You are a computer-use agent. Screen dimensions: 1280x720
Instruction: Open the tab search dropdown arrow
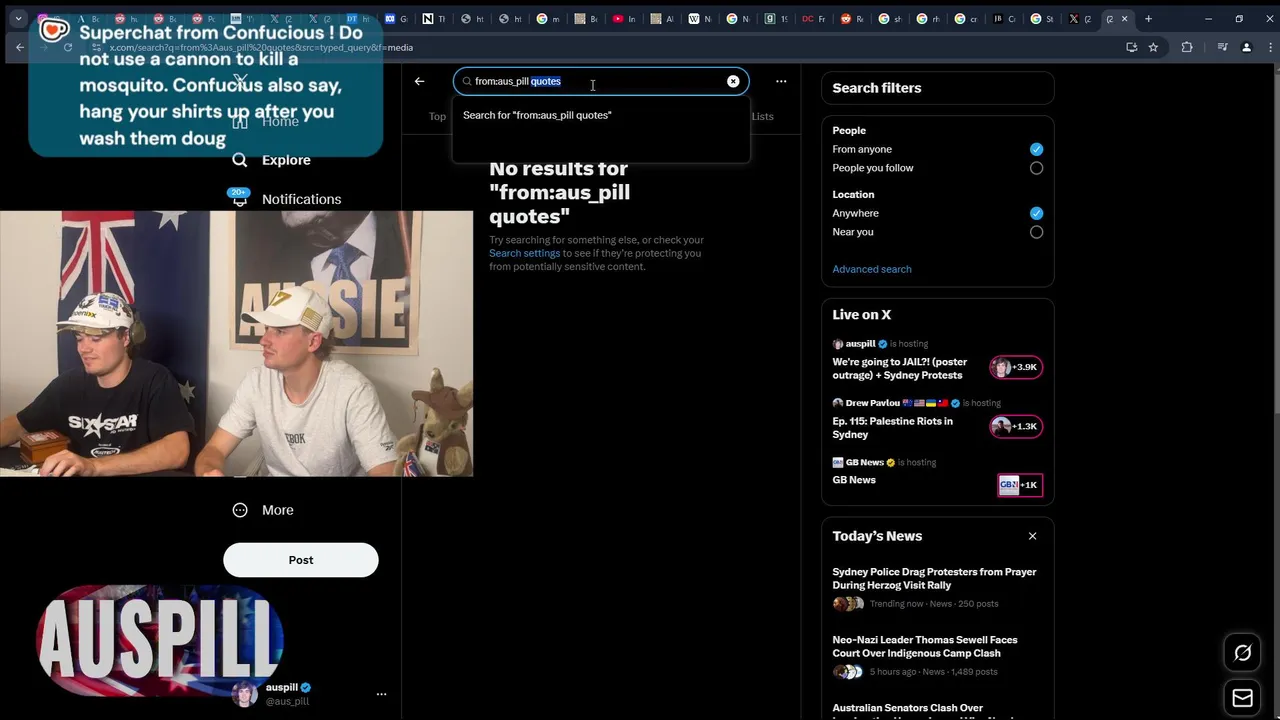[18, 19]
